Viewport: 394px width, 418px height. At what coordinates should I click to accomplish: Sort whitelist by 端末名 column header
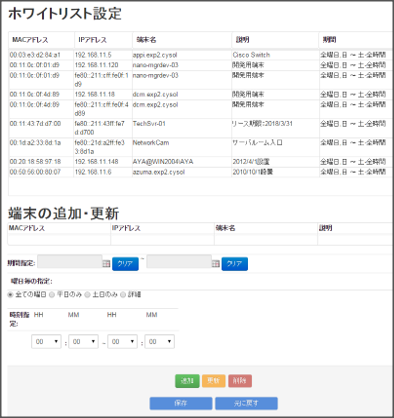tap(182, 40)
